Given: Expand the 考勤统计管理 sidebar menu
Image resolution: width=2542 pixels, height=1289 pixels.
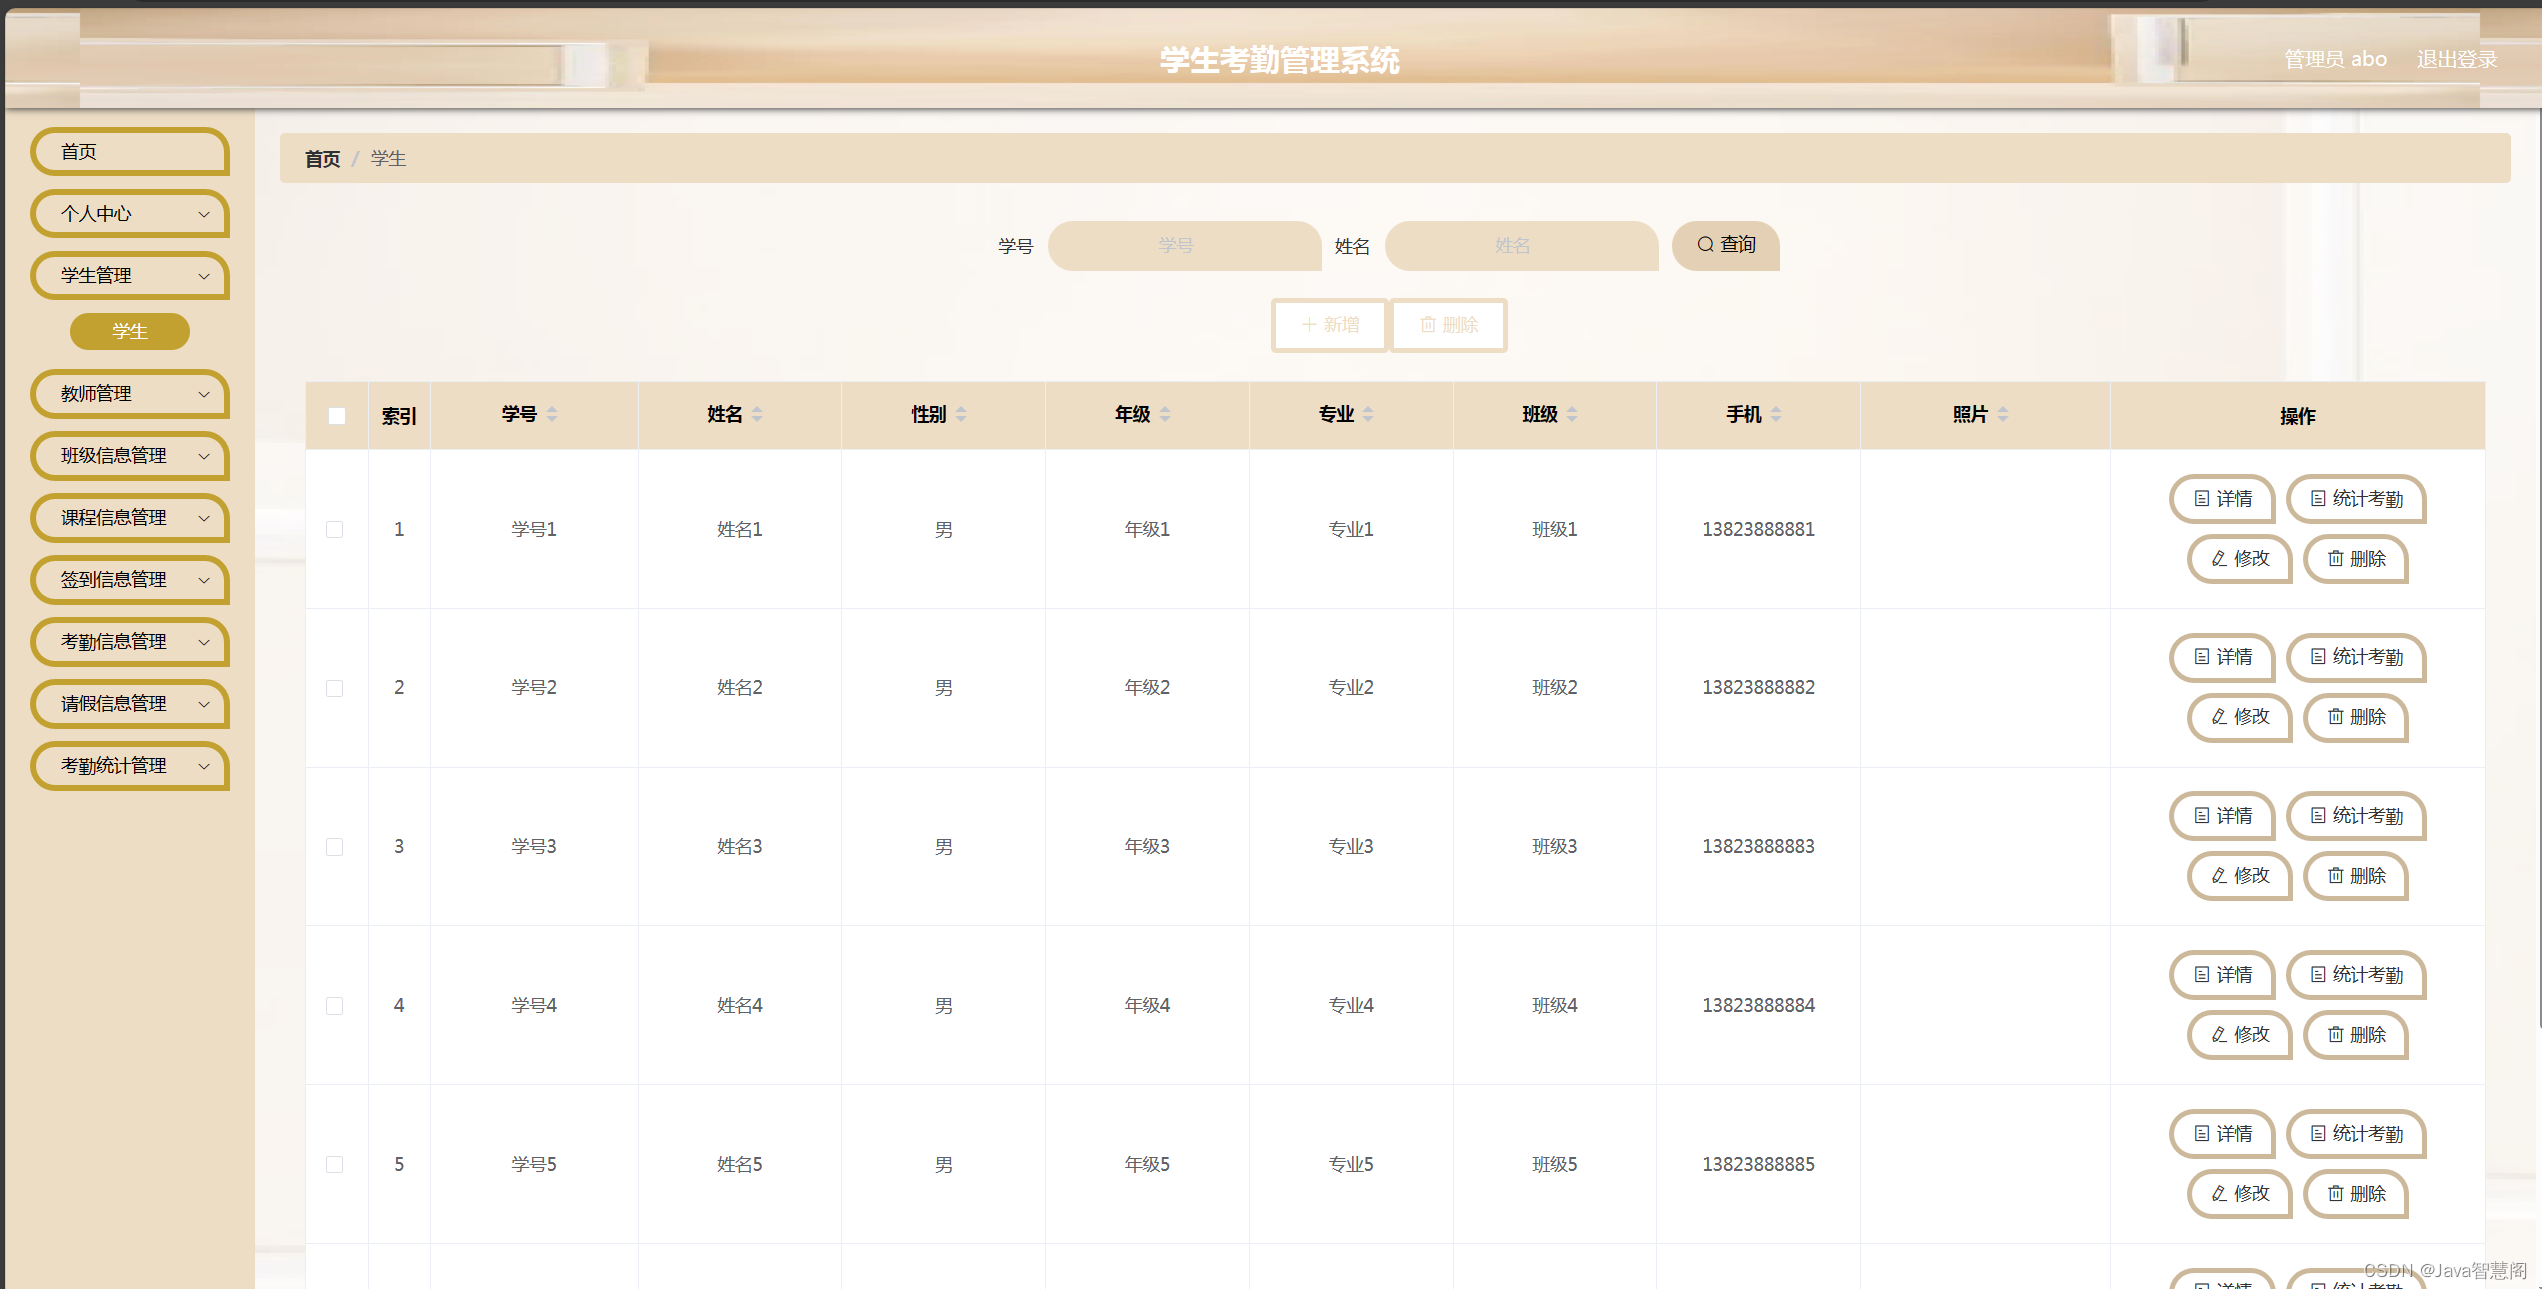Looking at the screenshot, I should pyautogui.click(x=130, y=766).
